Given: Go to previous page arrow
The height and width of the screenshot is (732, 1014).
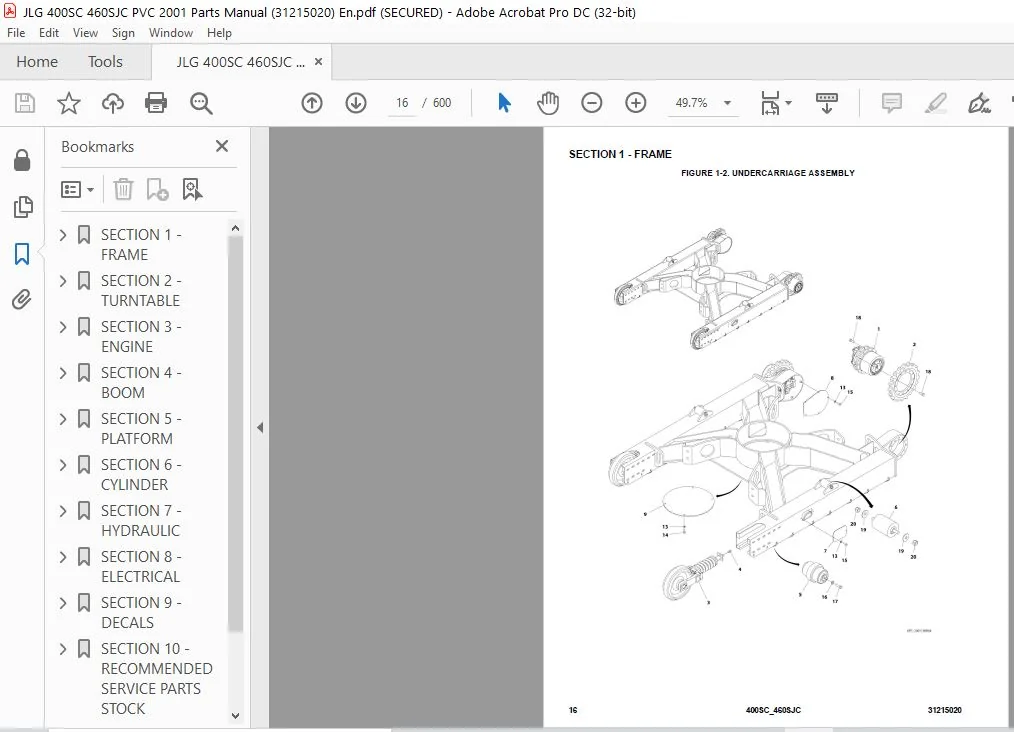Looking at the screenshot, I should [x=312, y=103].
